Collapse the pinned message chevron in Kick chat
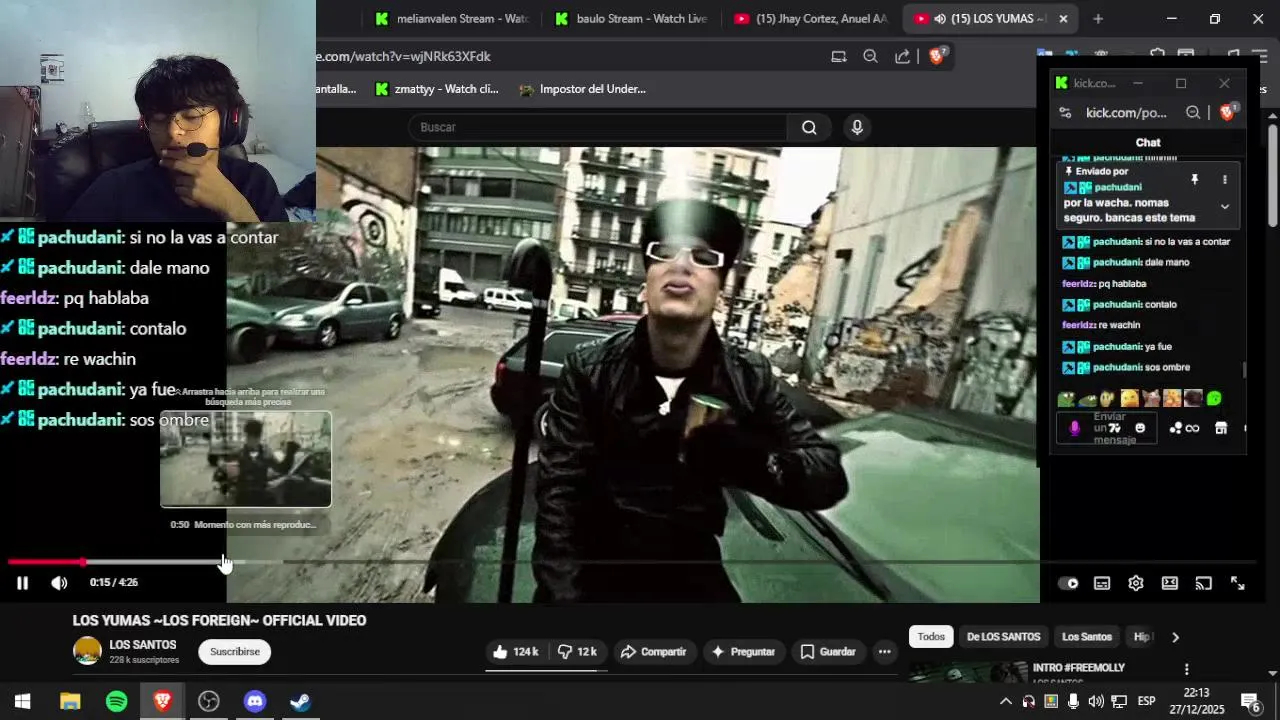Image resolution: width=1280 pixels, height=720 pixels. [1225, 207]
